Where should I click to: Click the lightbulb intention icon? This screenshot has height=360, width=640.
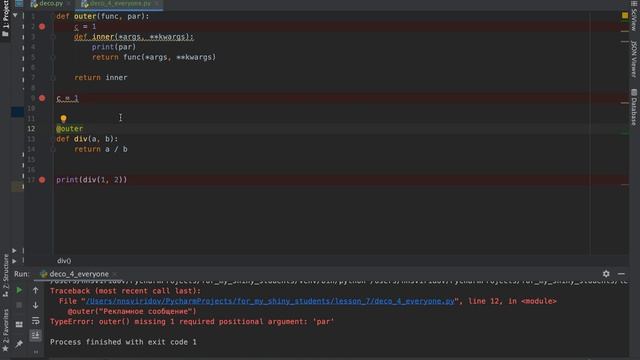[x=63, y=118]
